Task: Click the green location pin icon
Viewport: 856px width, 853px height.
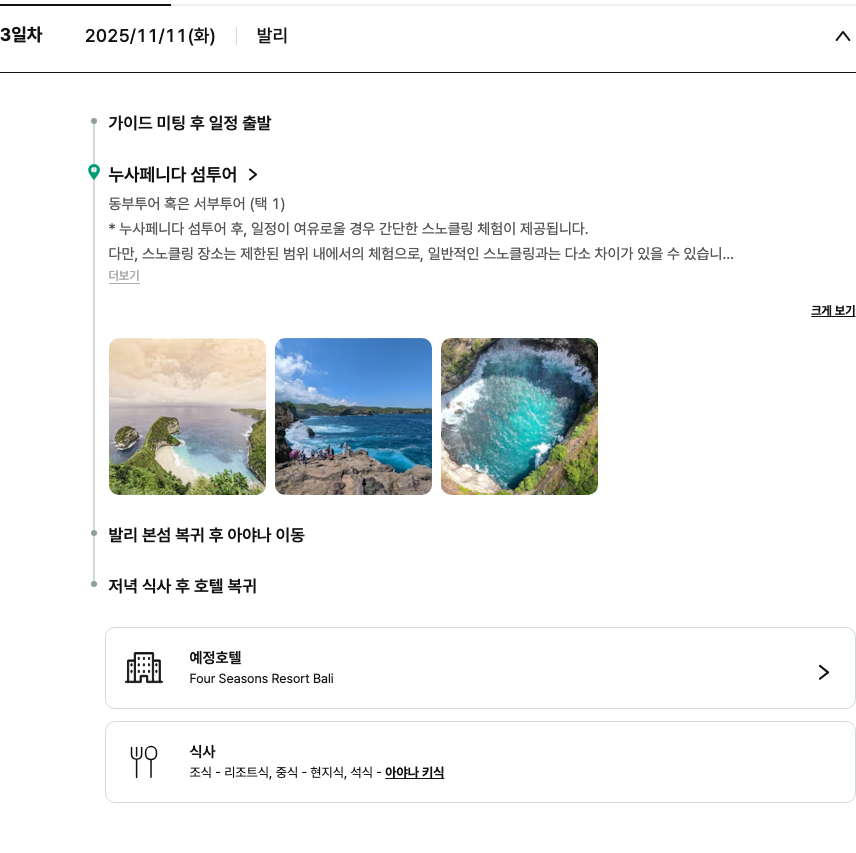Action: [94, 173]
